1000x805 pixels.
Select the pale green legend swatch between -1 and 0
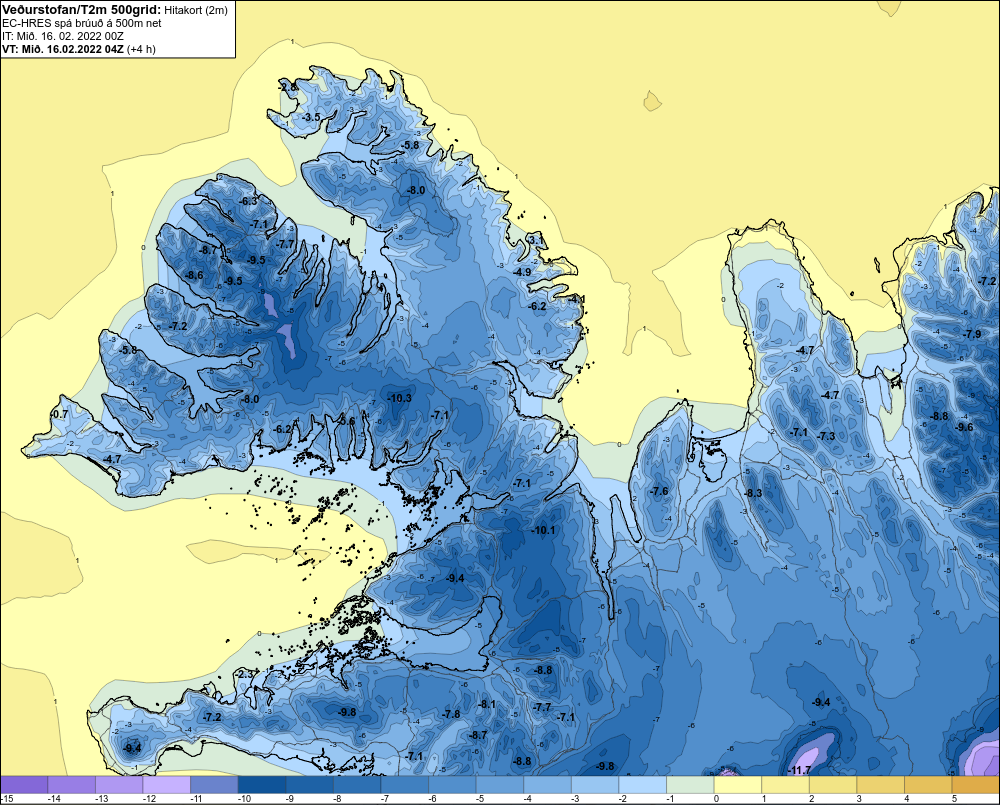click(691, 785)
